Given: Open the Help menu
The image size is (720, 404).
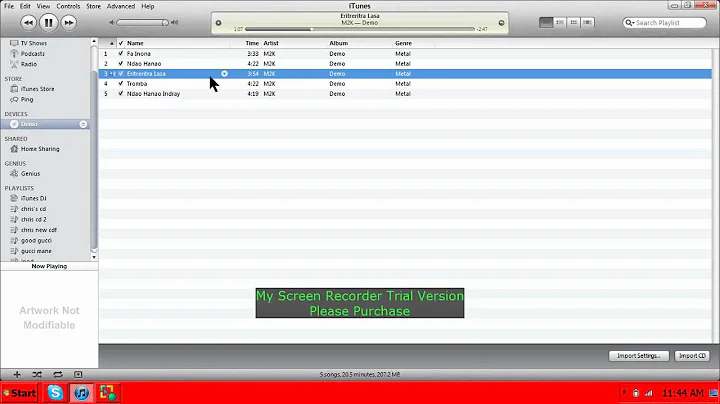Looking at the screenshot, I should click(147, 6).
